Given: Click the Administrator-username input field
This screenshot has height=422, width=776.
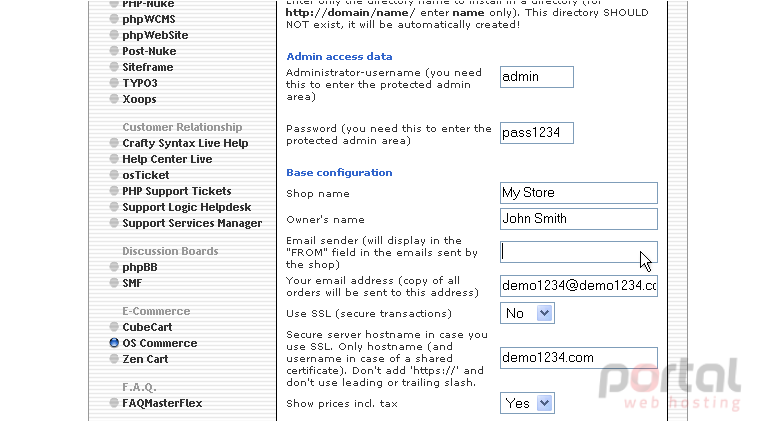Looking at the screenshot, I should 536,77.
